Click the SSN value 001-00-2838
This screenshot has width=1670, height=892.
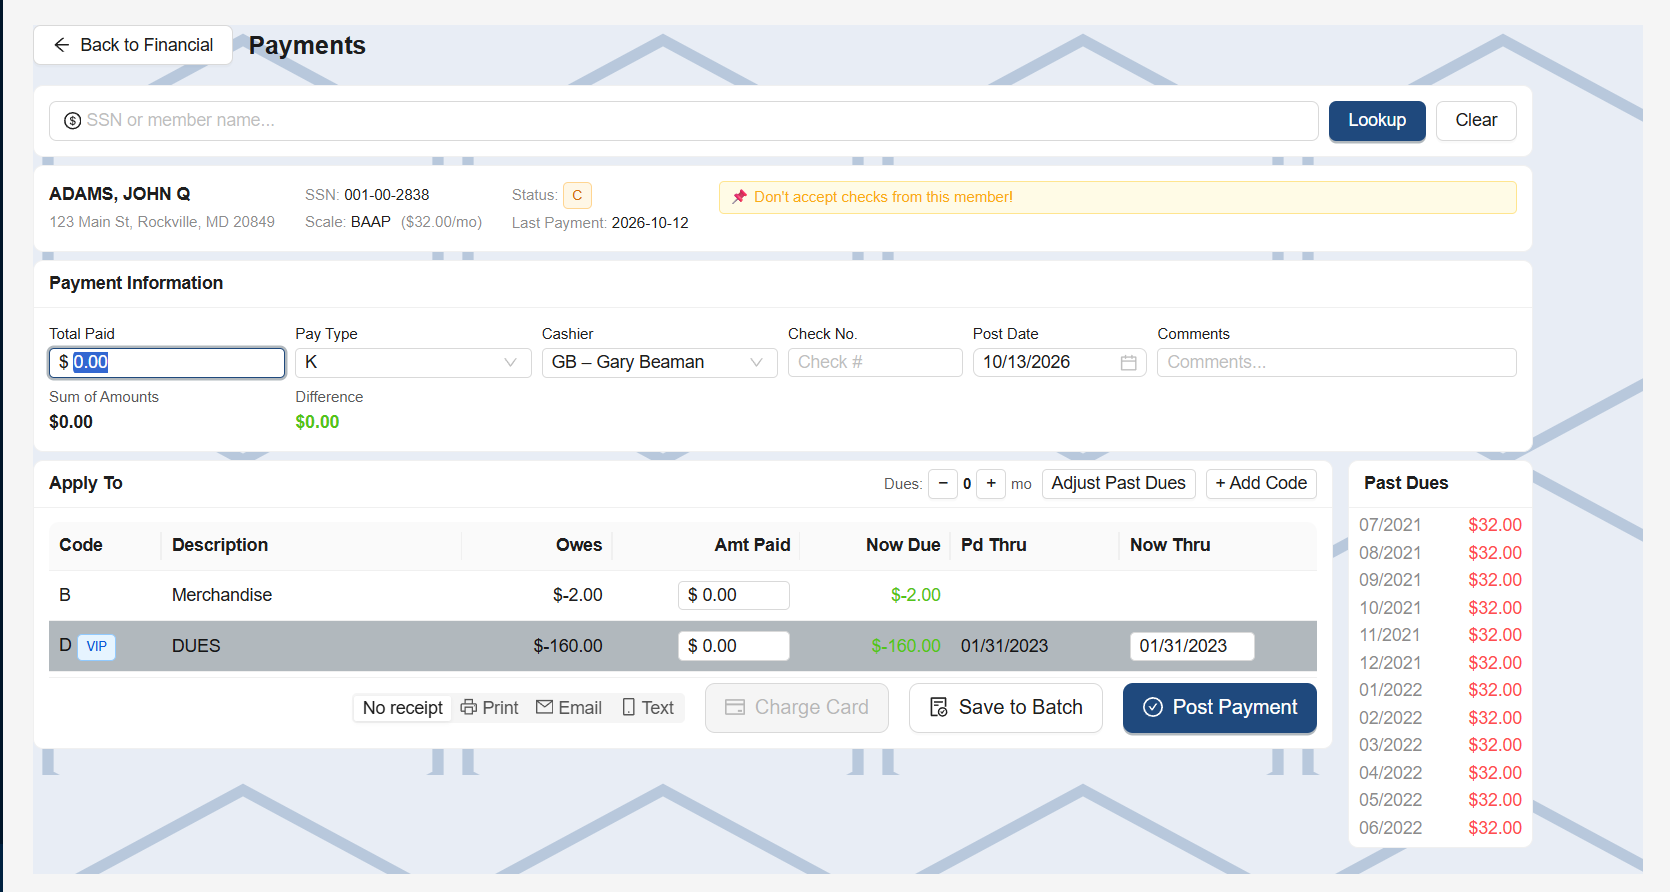[x=387, y=196]
